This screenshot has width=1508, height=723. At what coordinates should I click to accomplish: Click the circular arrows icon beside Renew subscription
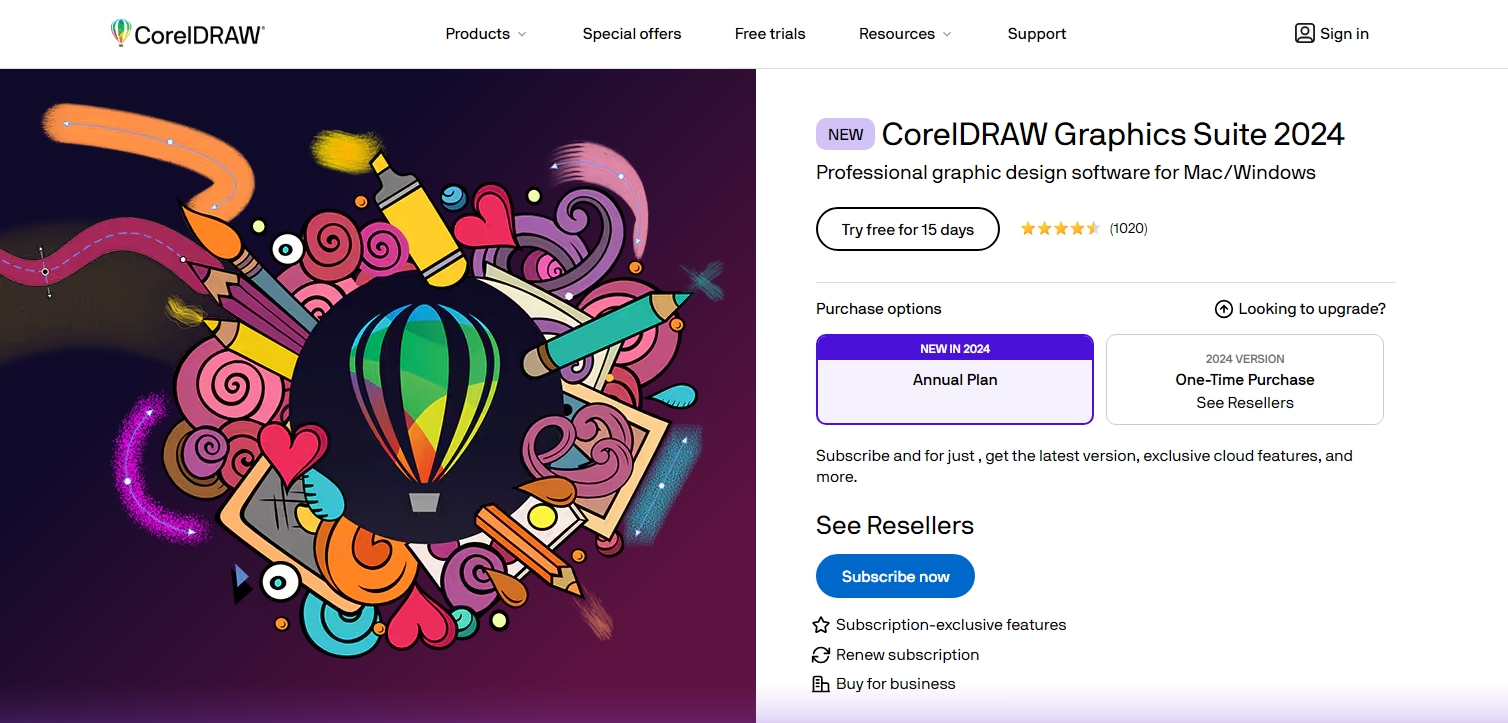pos(820,654)
